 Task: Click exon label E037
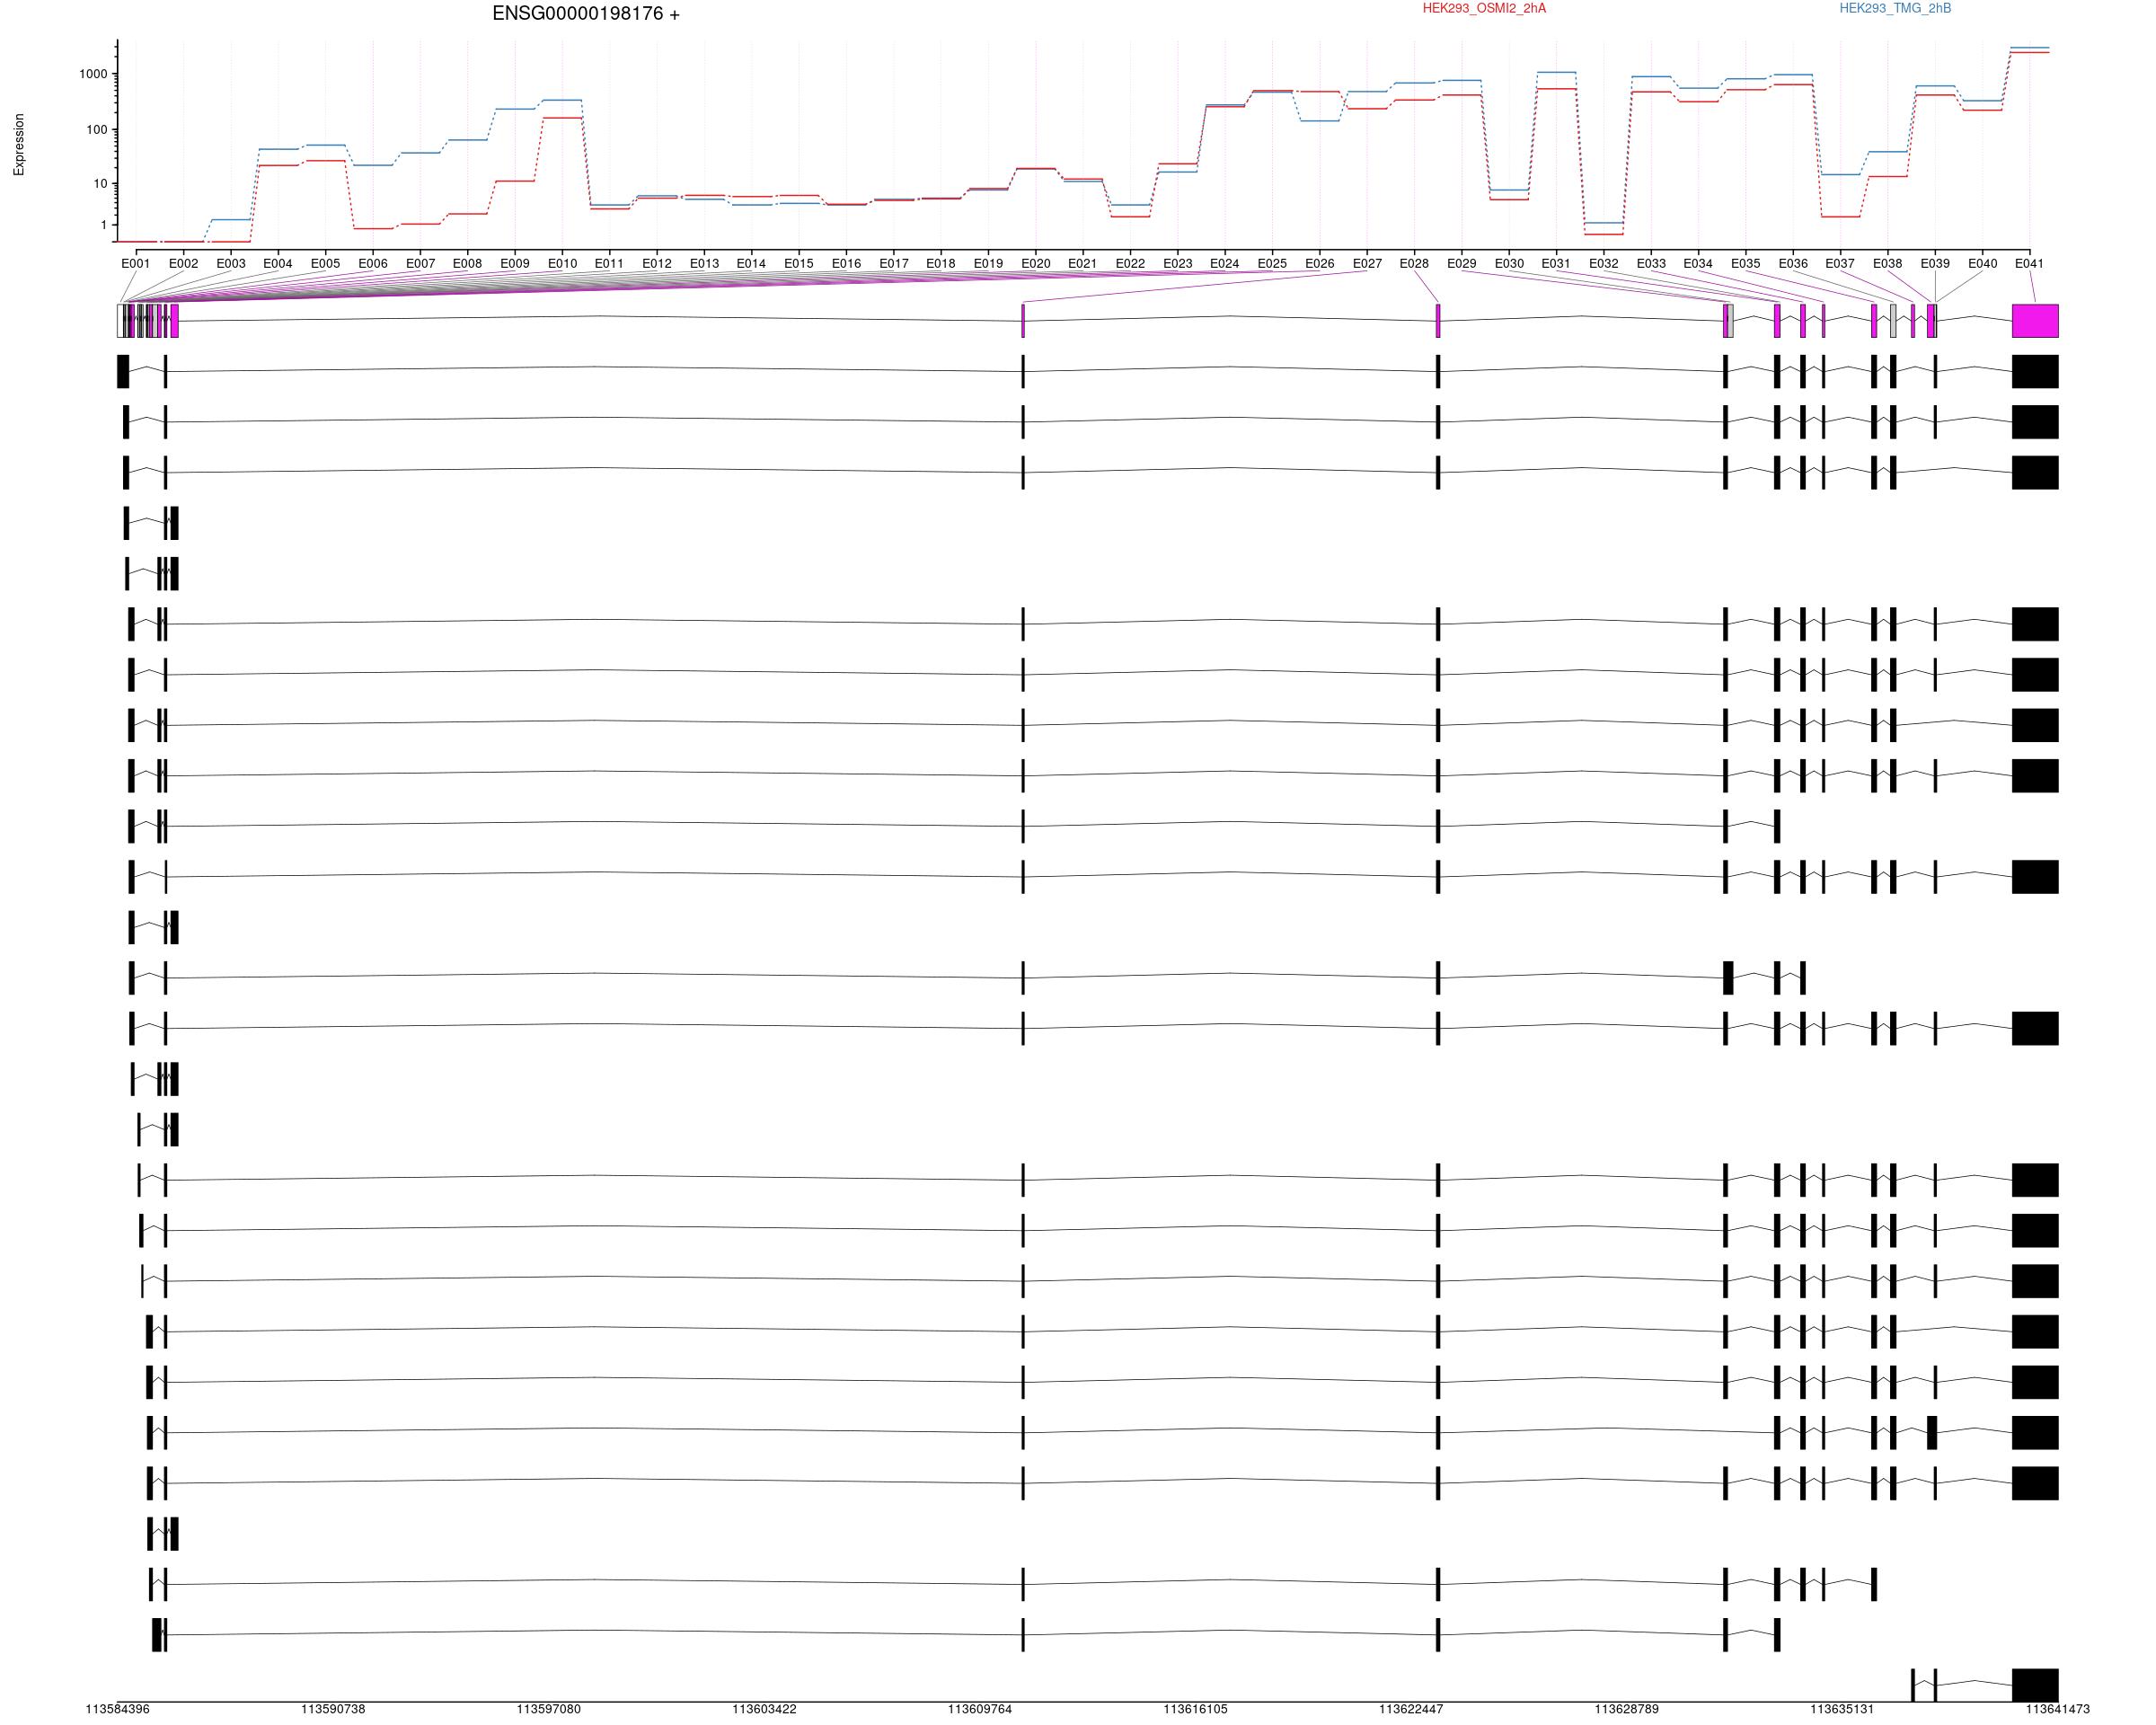coord(1840,264)
